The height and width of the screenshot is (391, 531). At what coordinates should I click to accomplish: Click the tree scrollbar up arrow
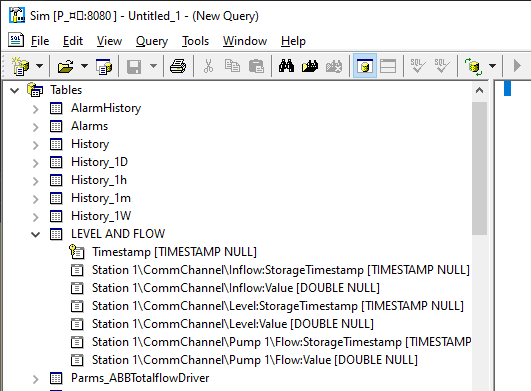click(x=479, y=90)
